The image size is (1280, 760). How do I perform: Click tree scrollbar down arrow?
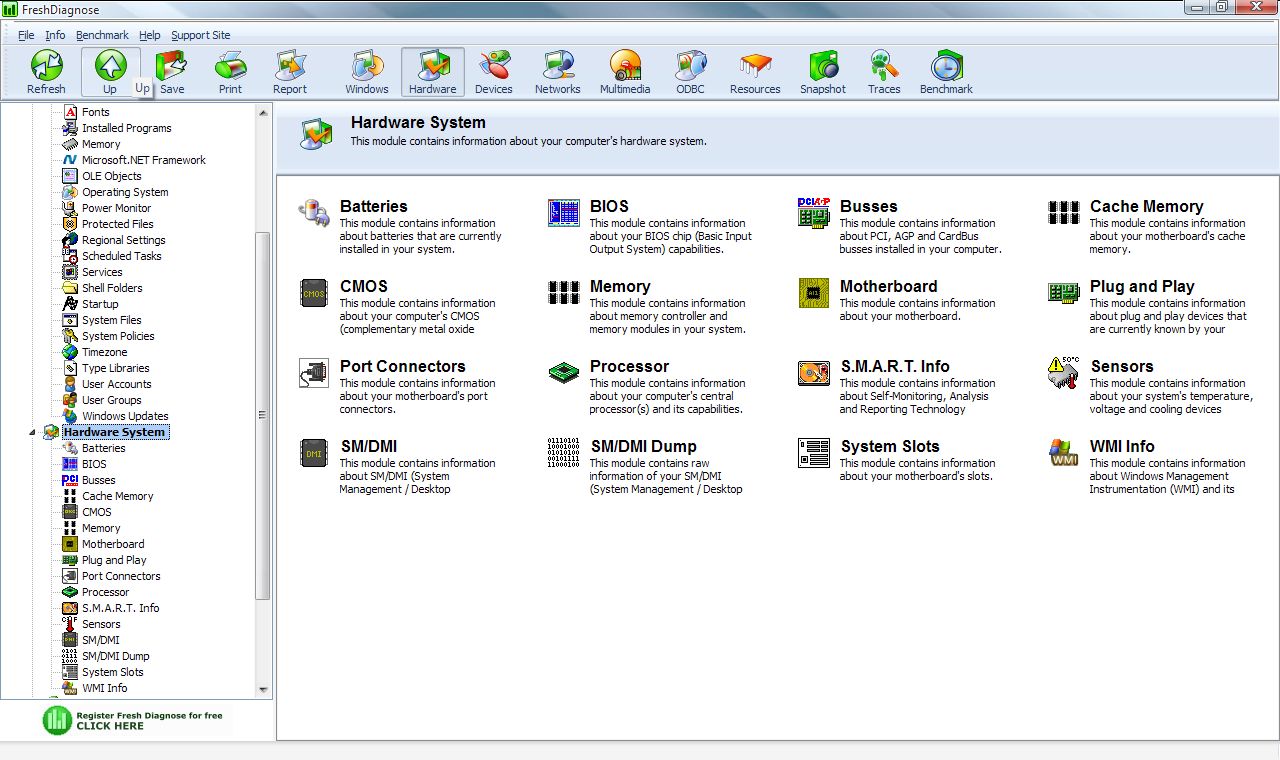[x=264, y=689]
